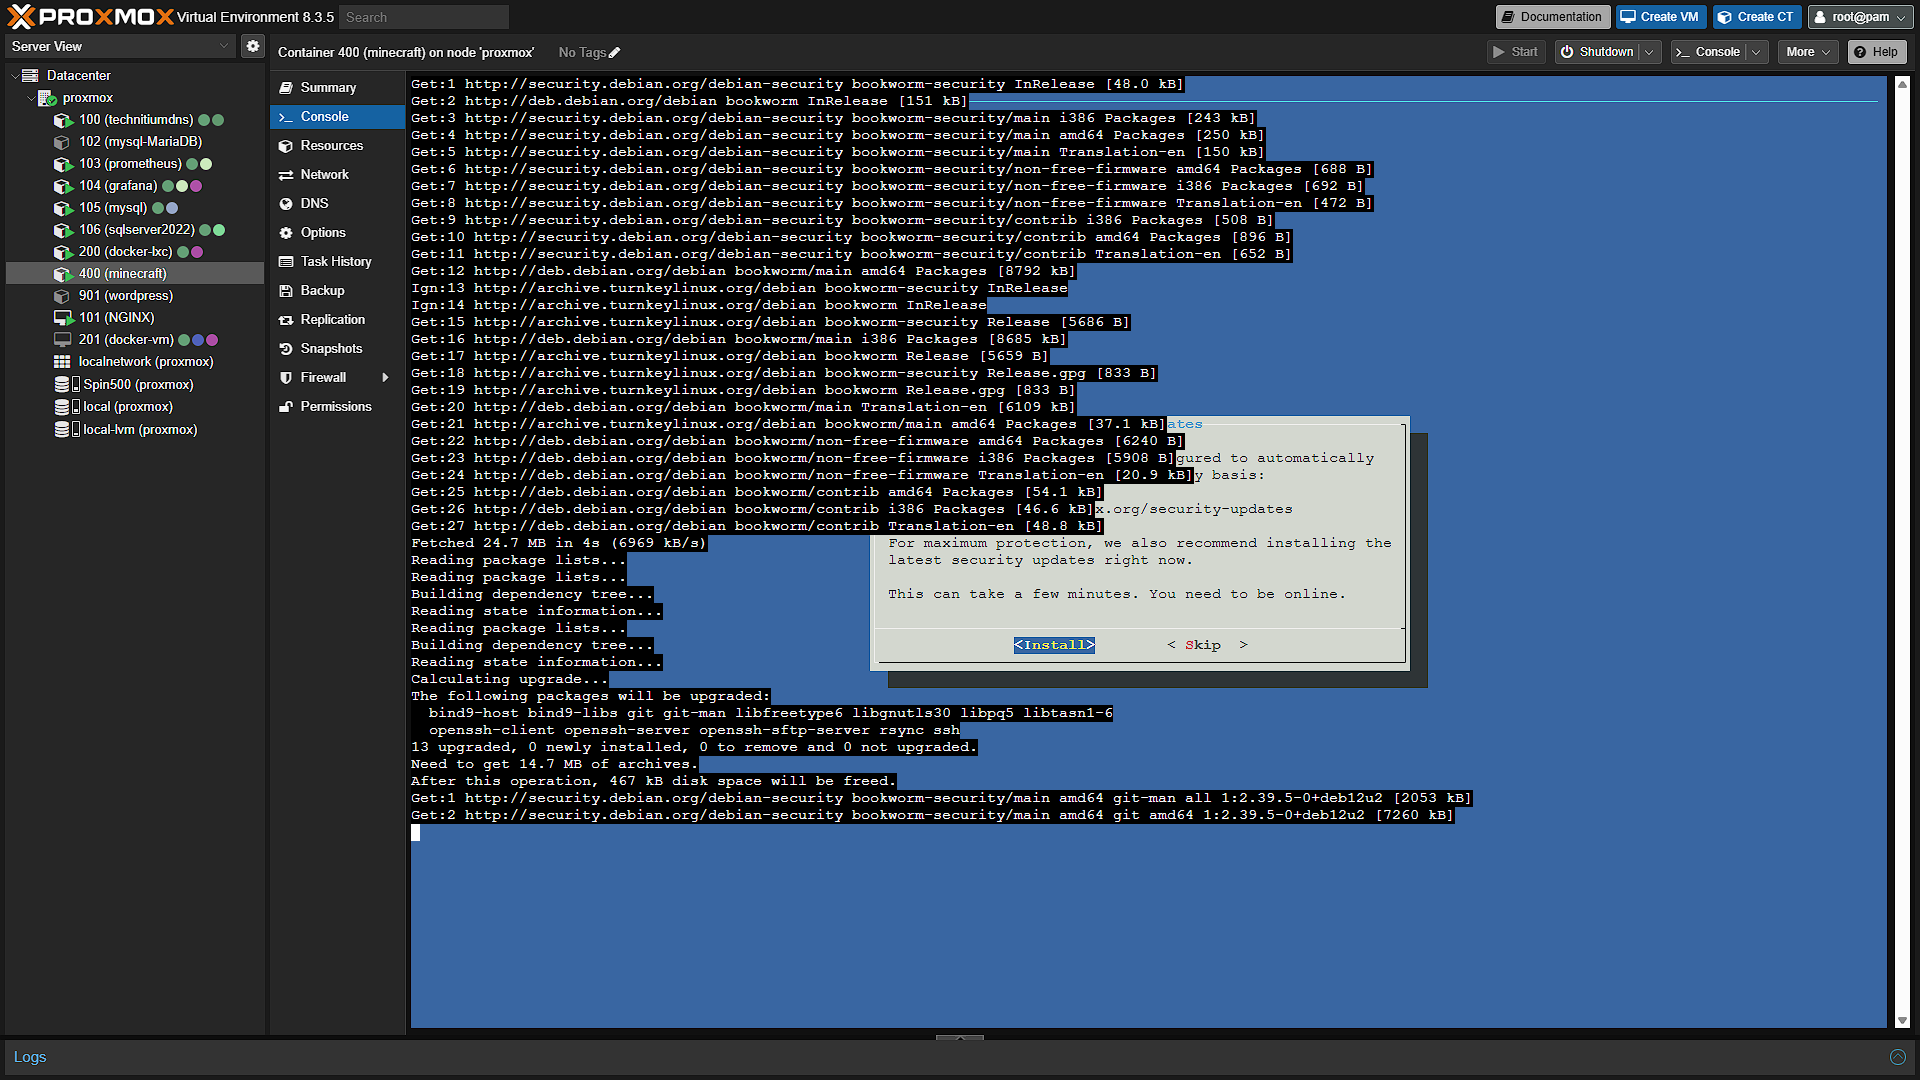
Task: Open the root@pam user menu
Action: coord(1860,17)
